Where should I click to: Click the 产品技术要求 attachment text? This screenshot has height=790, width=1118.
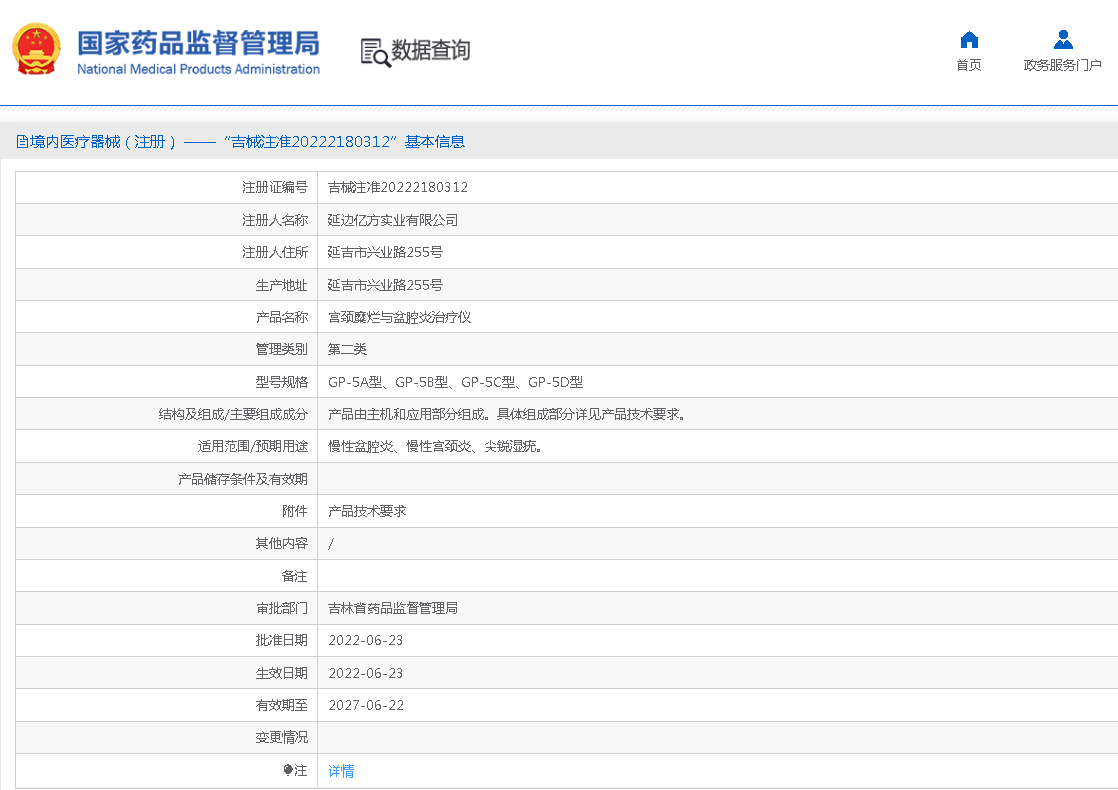[x=367, y=511]
